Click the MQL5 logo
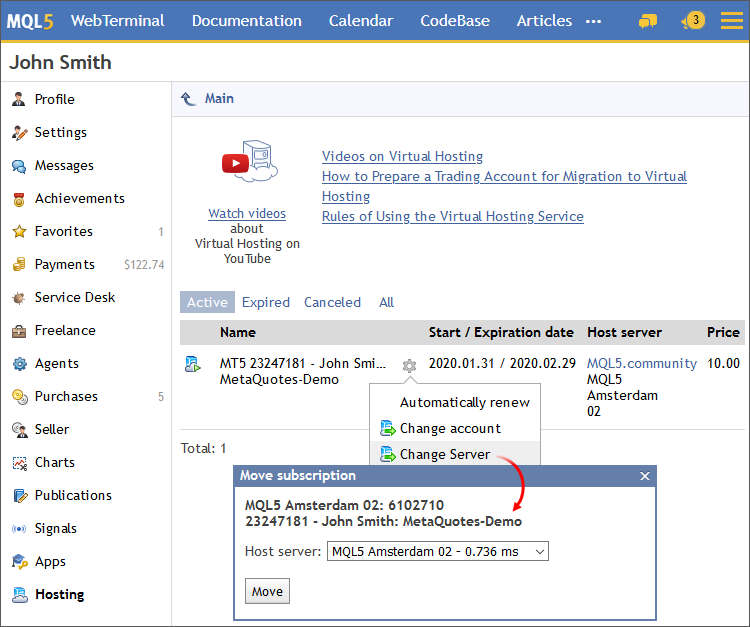This screenshot has width=750, height=627. (x=30, y=22)
